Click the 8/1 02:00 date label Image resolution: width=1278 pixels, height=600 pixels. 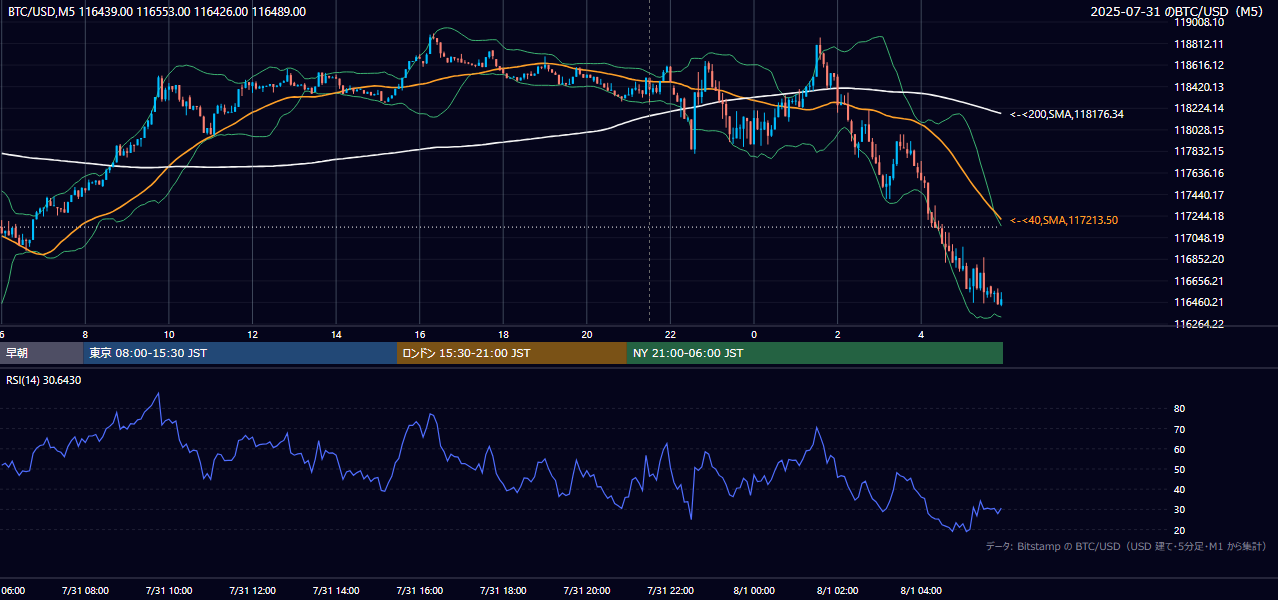coord(838,590)
